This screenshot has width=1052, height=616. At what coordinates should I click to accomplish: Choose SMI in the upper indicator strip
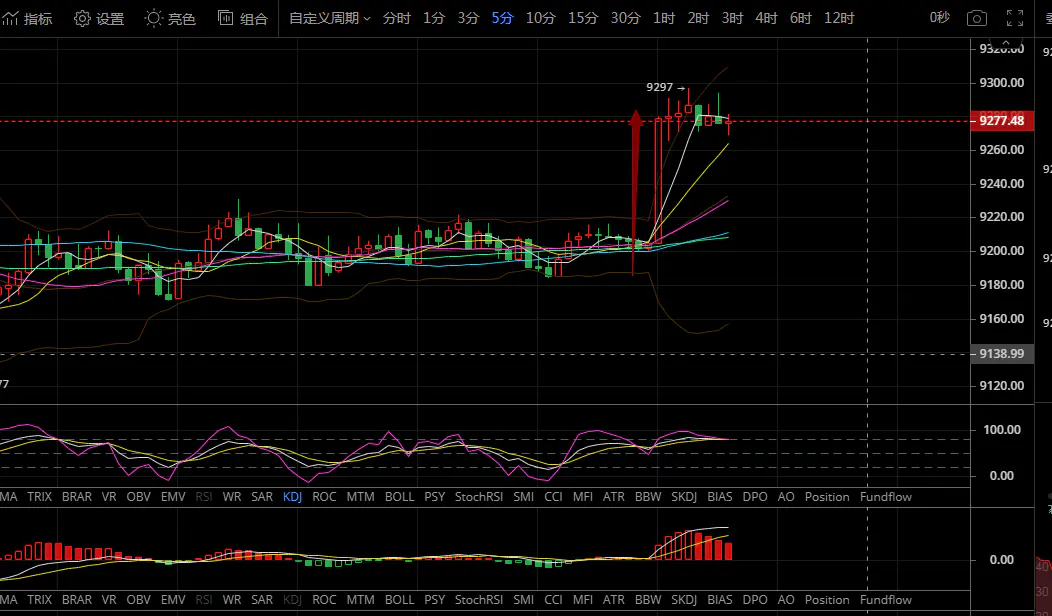tap(523, 497)
